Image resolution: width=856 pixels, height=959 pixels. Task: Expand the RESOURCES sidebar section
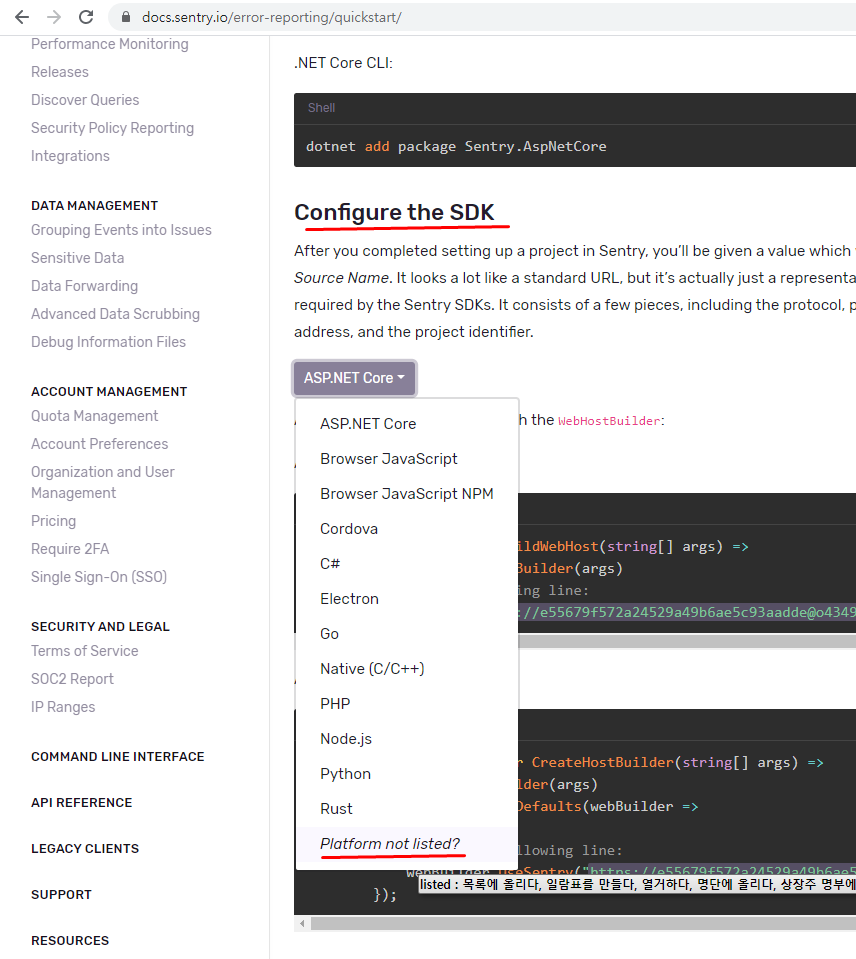tap(70, 940)
